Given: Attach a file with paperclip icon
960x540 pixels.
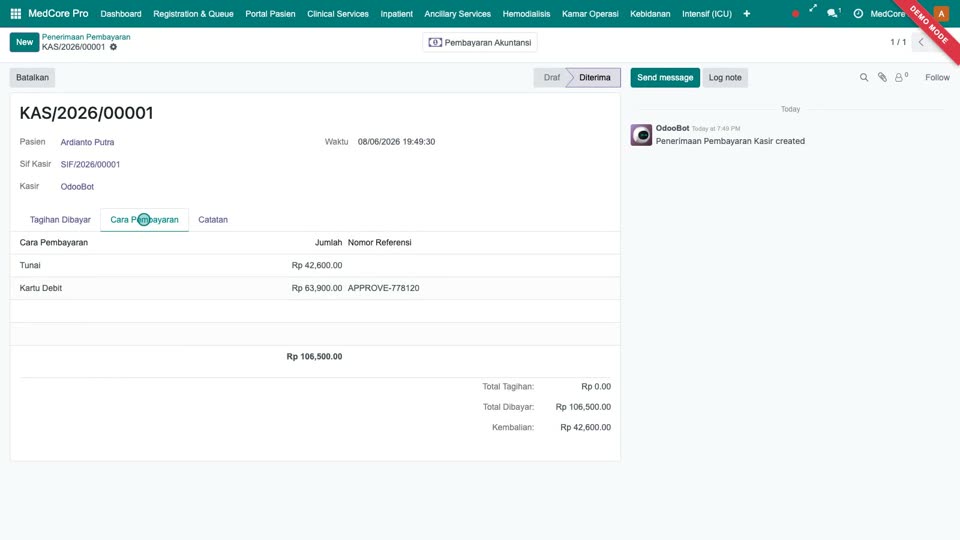Looking at the screenshot, I should (x=882, y=78).
